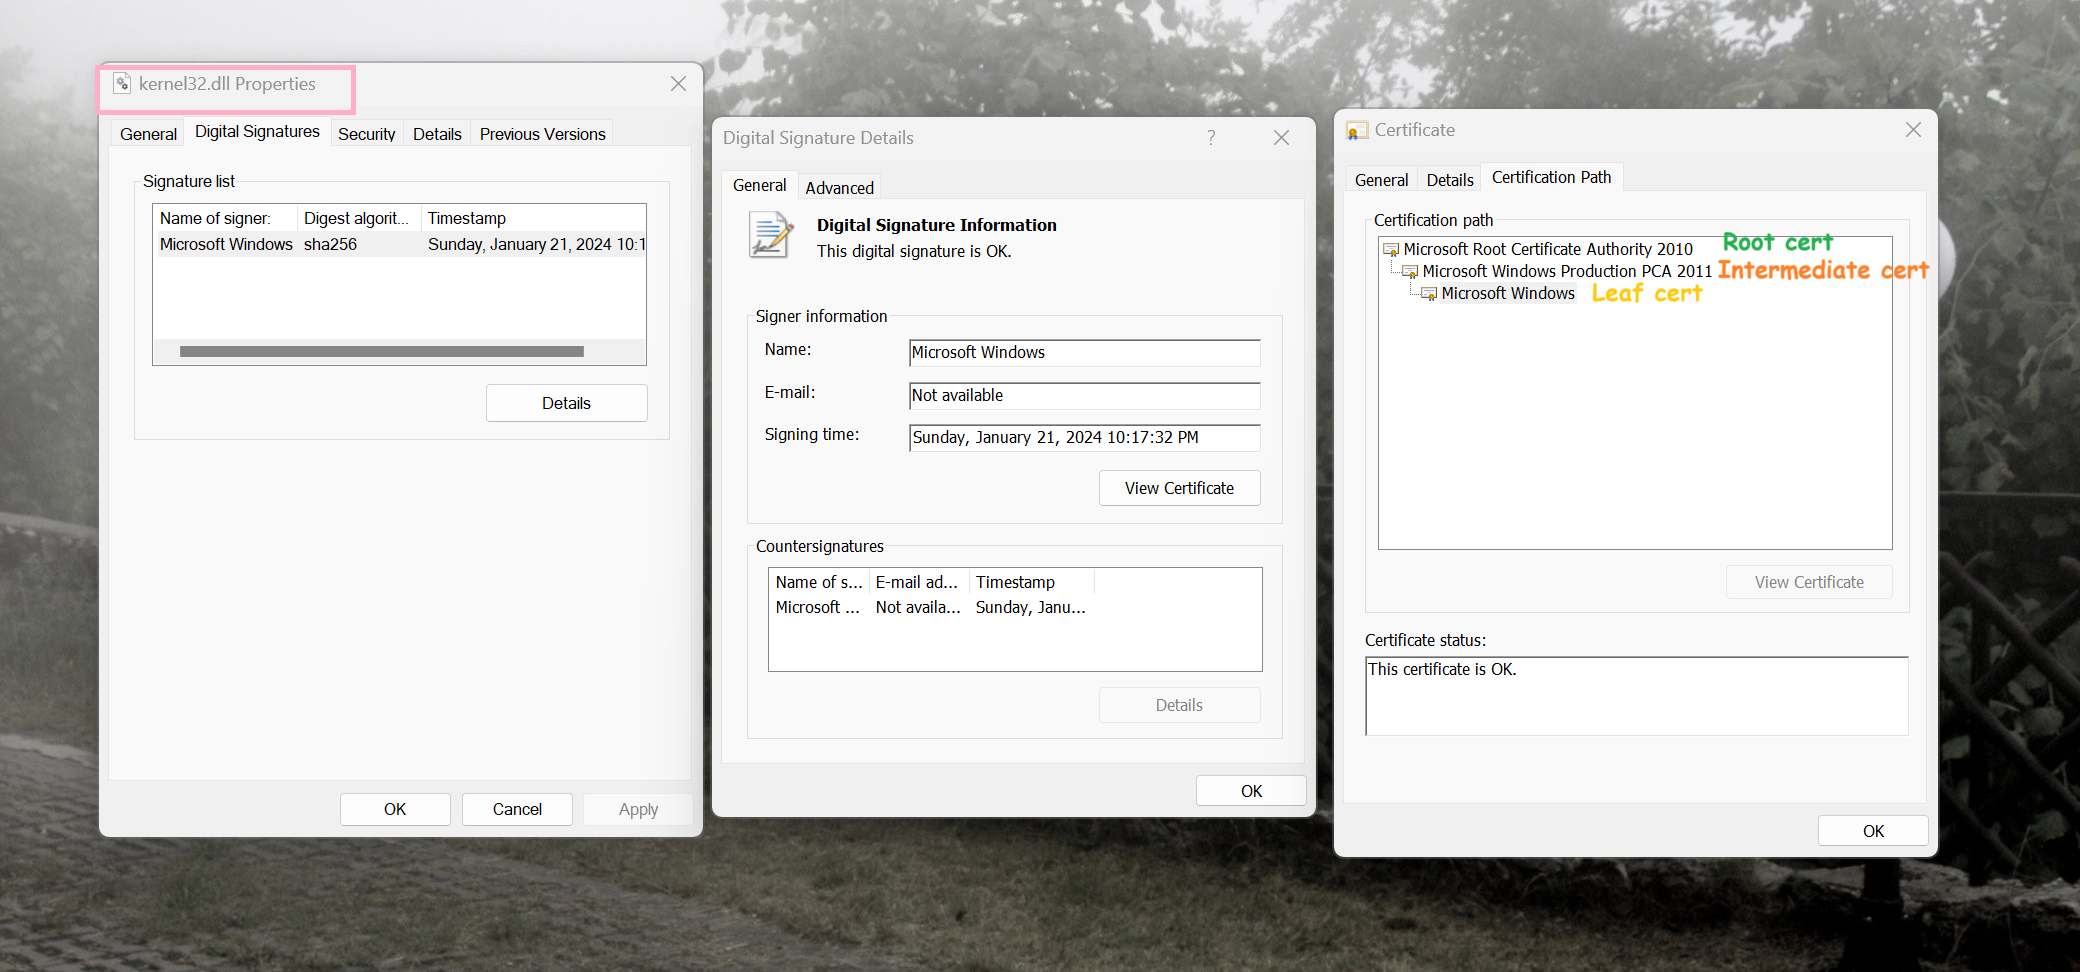Select the Microsoft countersignature row
The image size is (2080, 972).
click(931, 607)
